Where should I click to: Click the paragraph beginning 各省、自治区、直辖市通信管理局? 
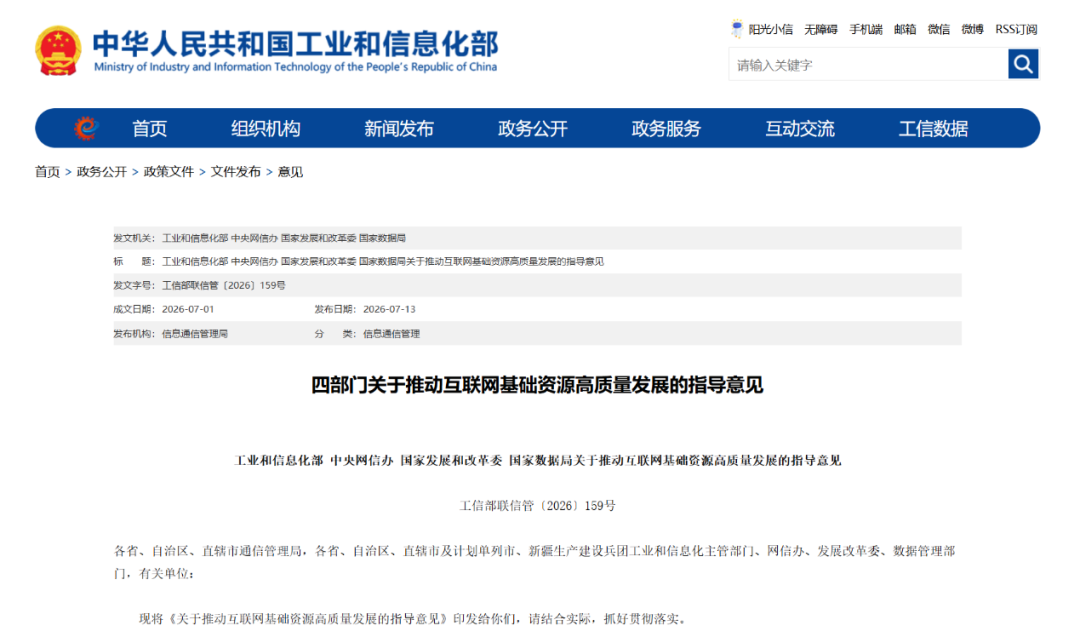pos(534,562)
